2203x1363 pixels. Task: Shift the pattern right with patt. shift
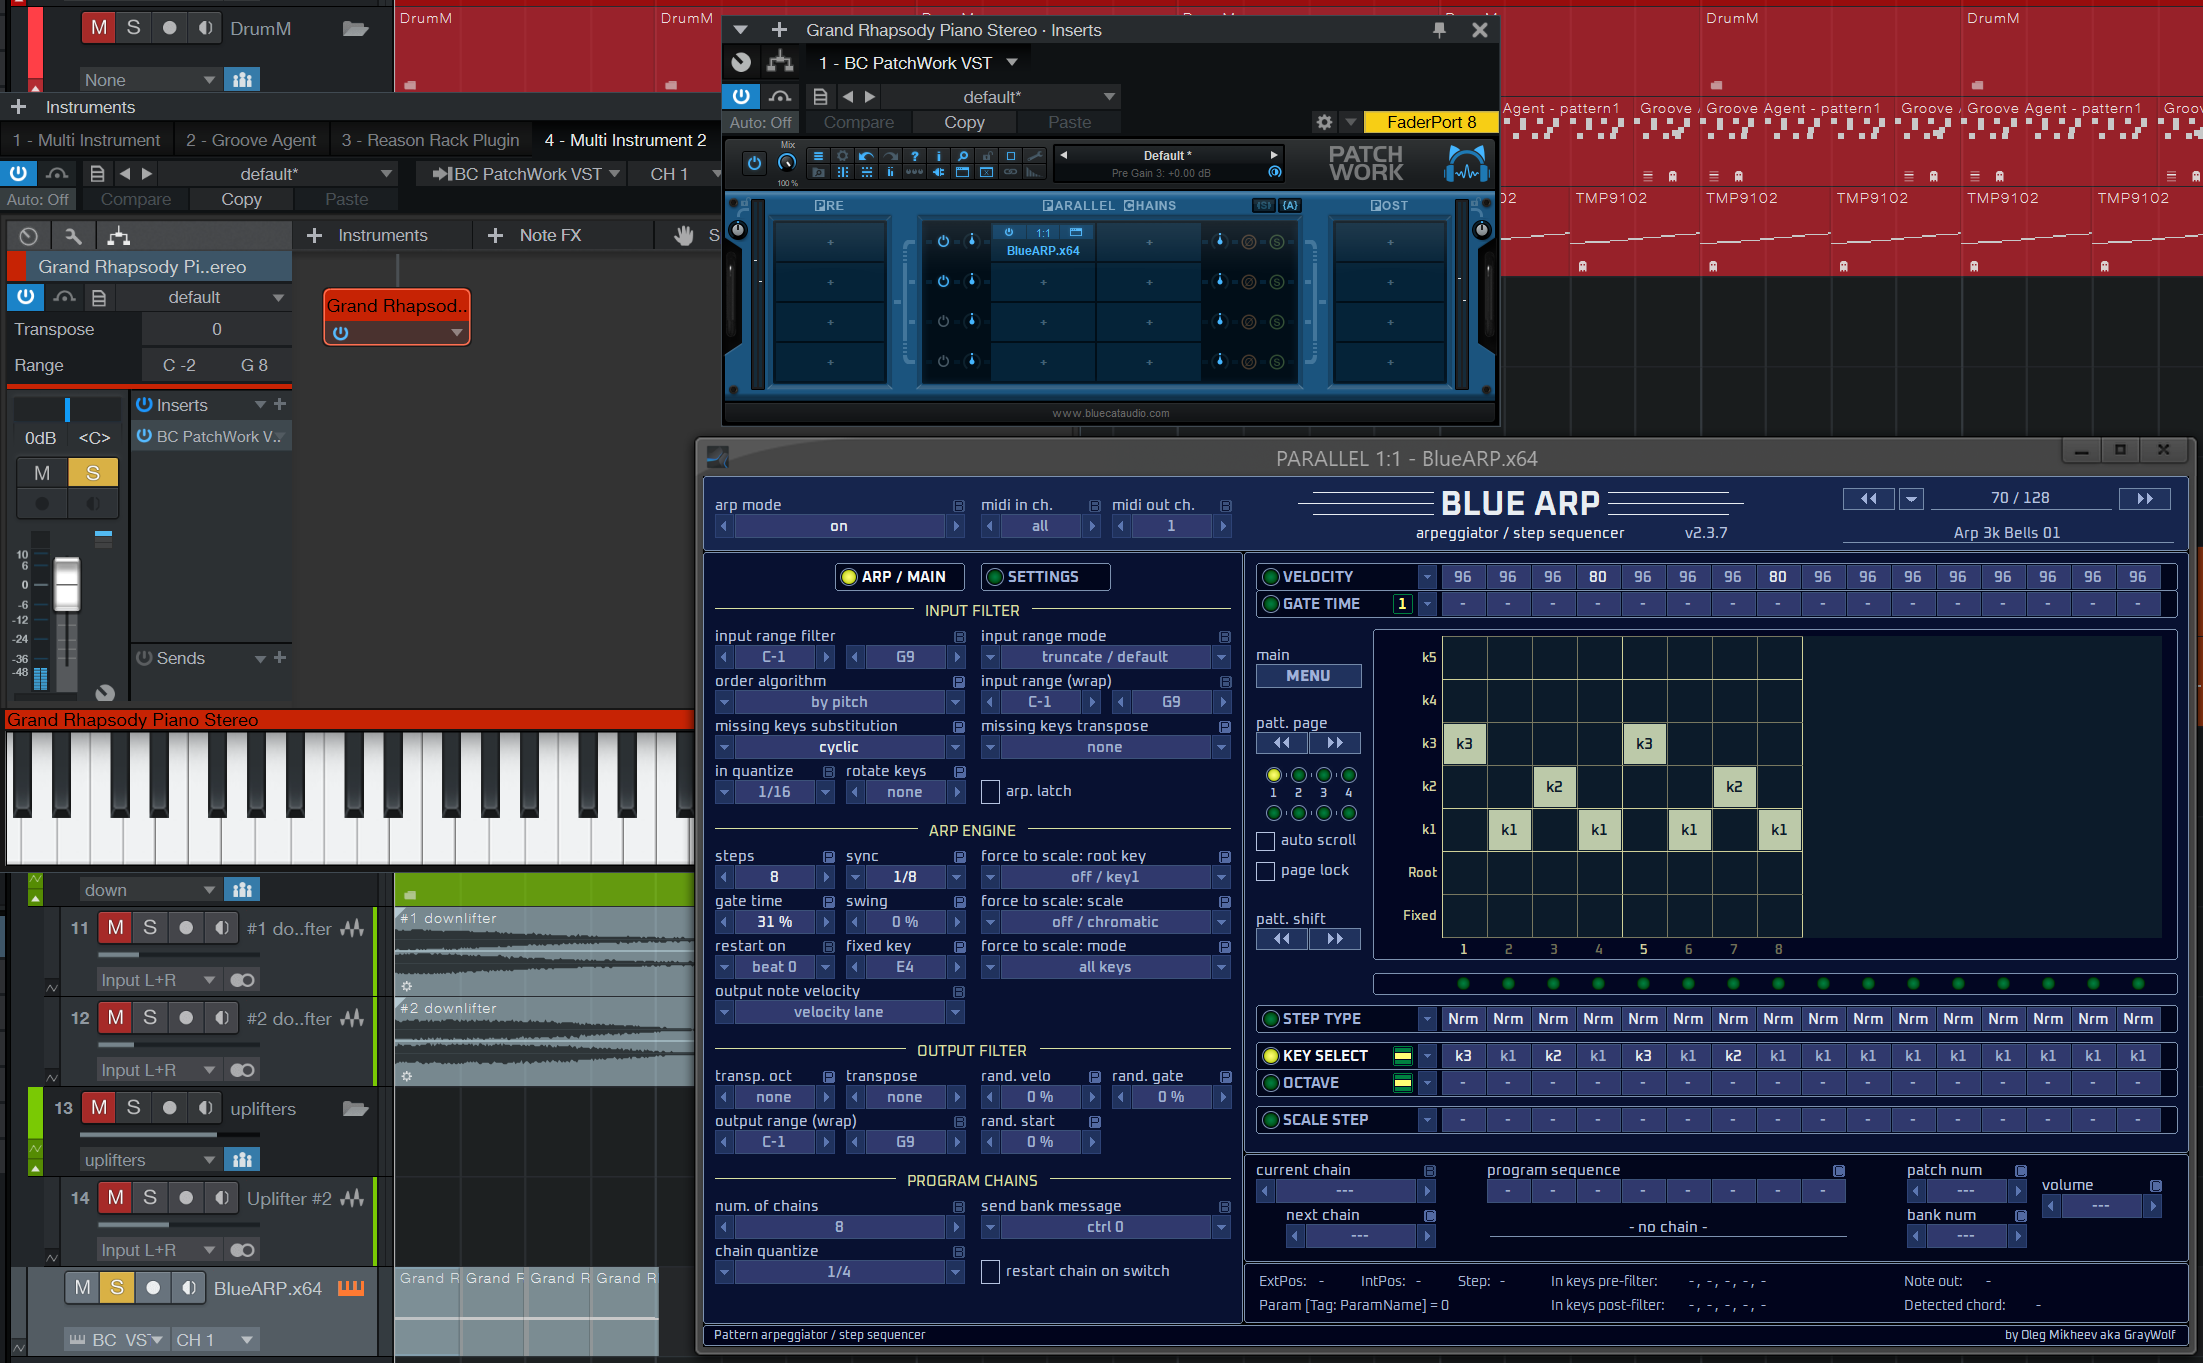[1334, 939]
